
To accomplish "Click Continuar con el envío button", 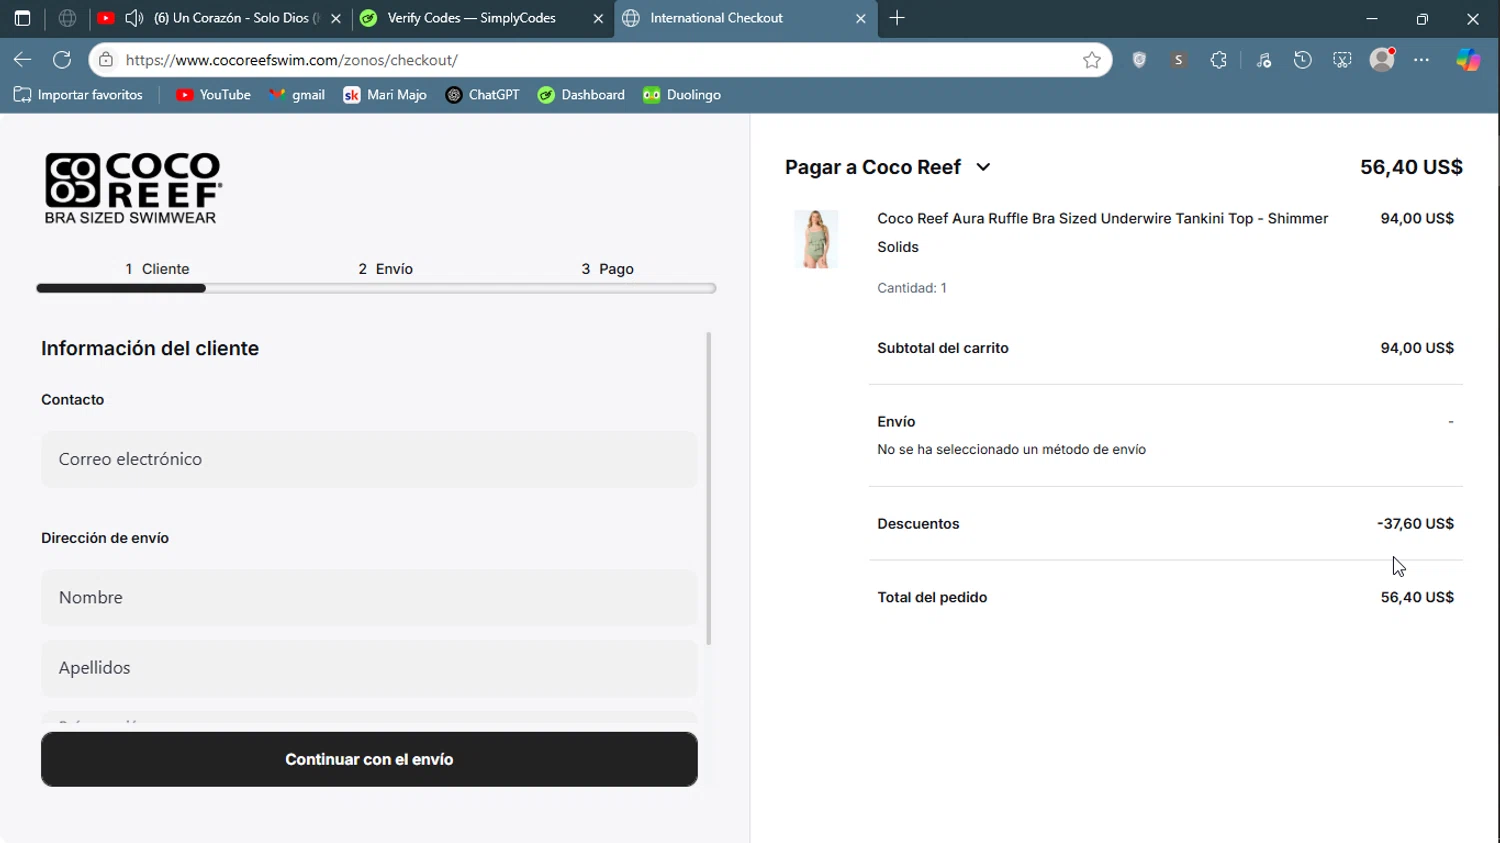I will click(369, 759).
